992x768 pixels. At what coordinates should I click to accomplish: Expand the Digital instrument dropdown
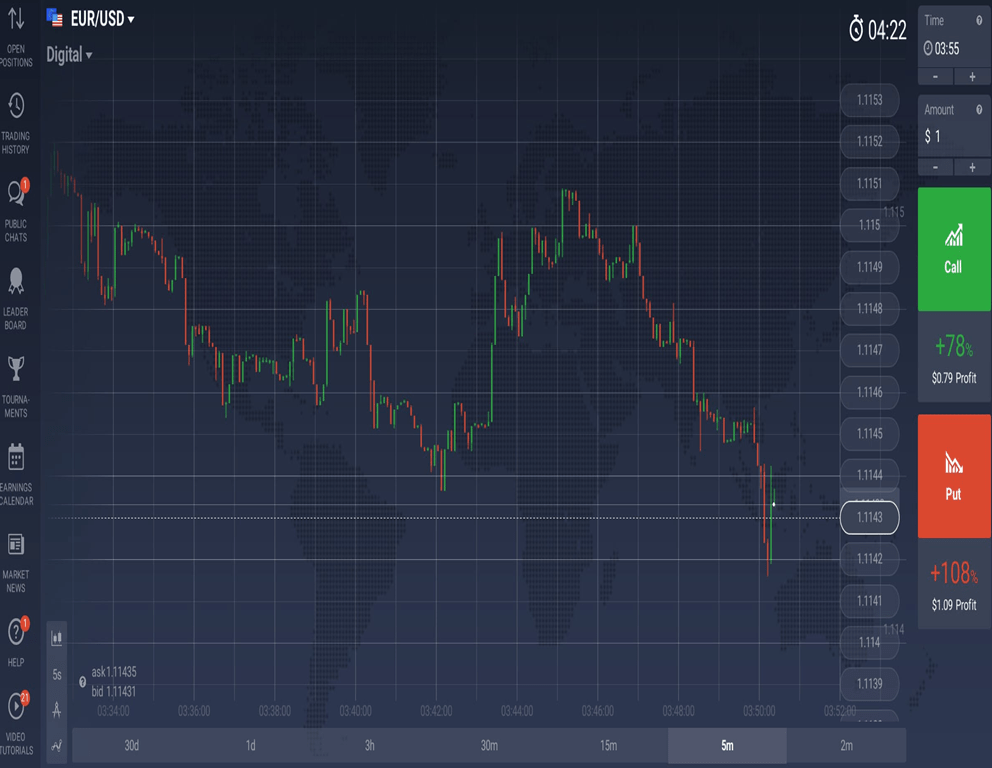point(68,55)
